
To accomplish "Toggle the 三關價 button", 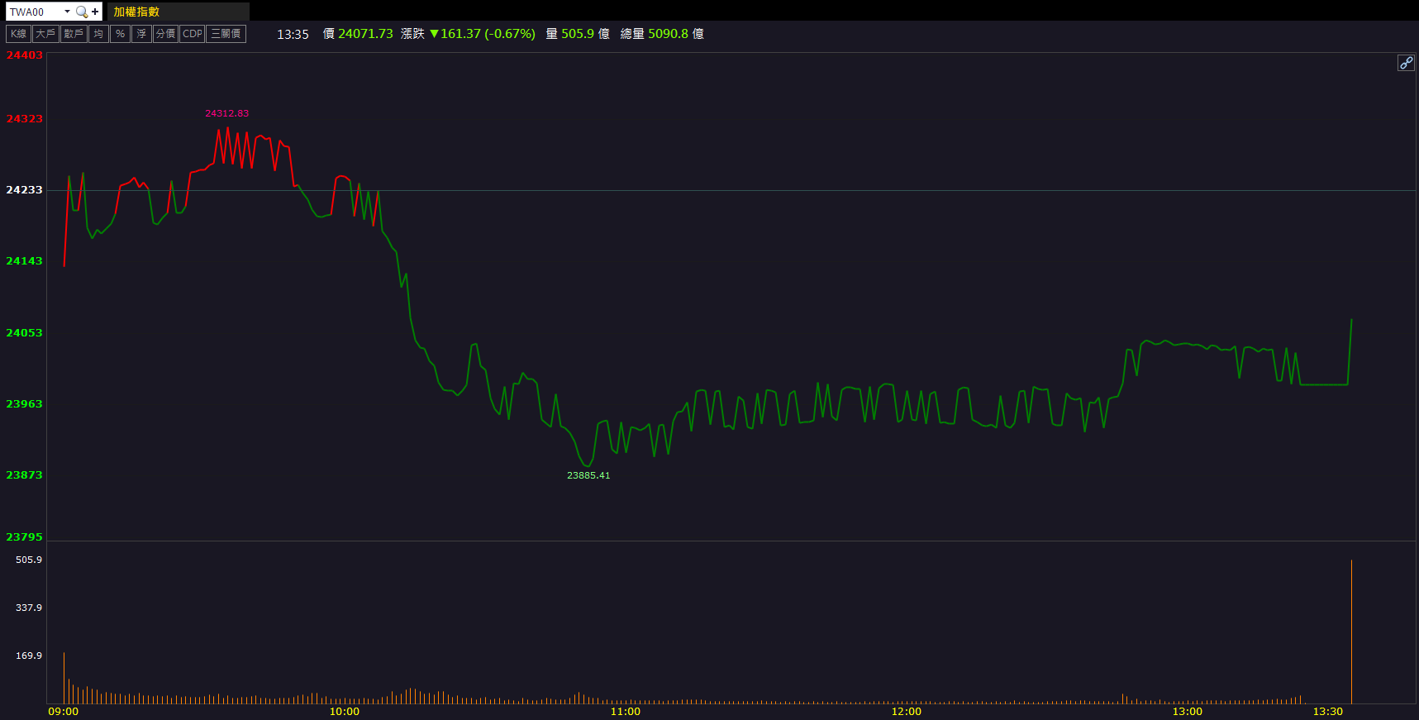I will 226,34.
